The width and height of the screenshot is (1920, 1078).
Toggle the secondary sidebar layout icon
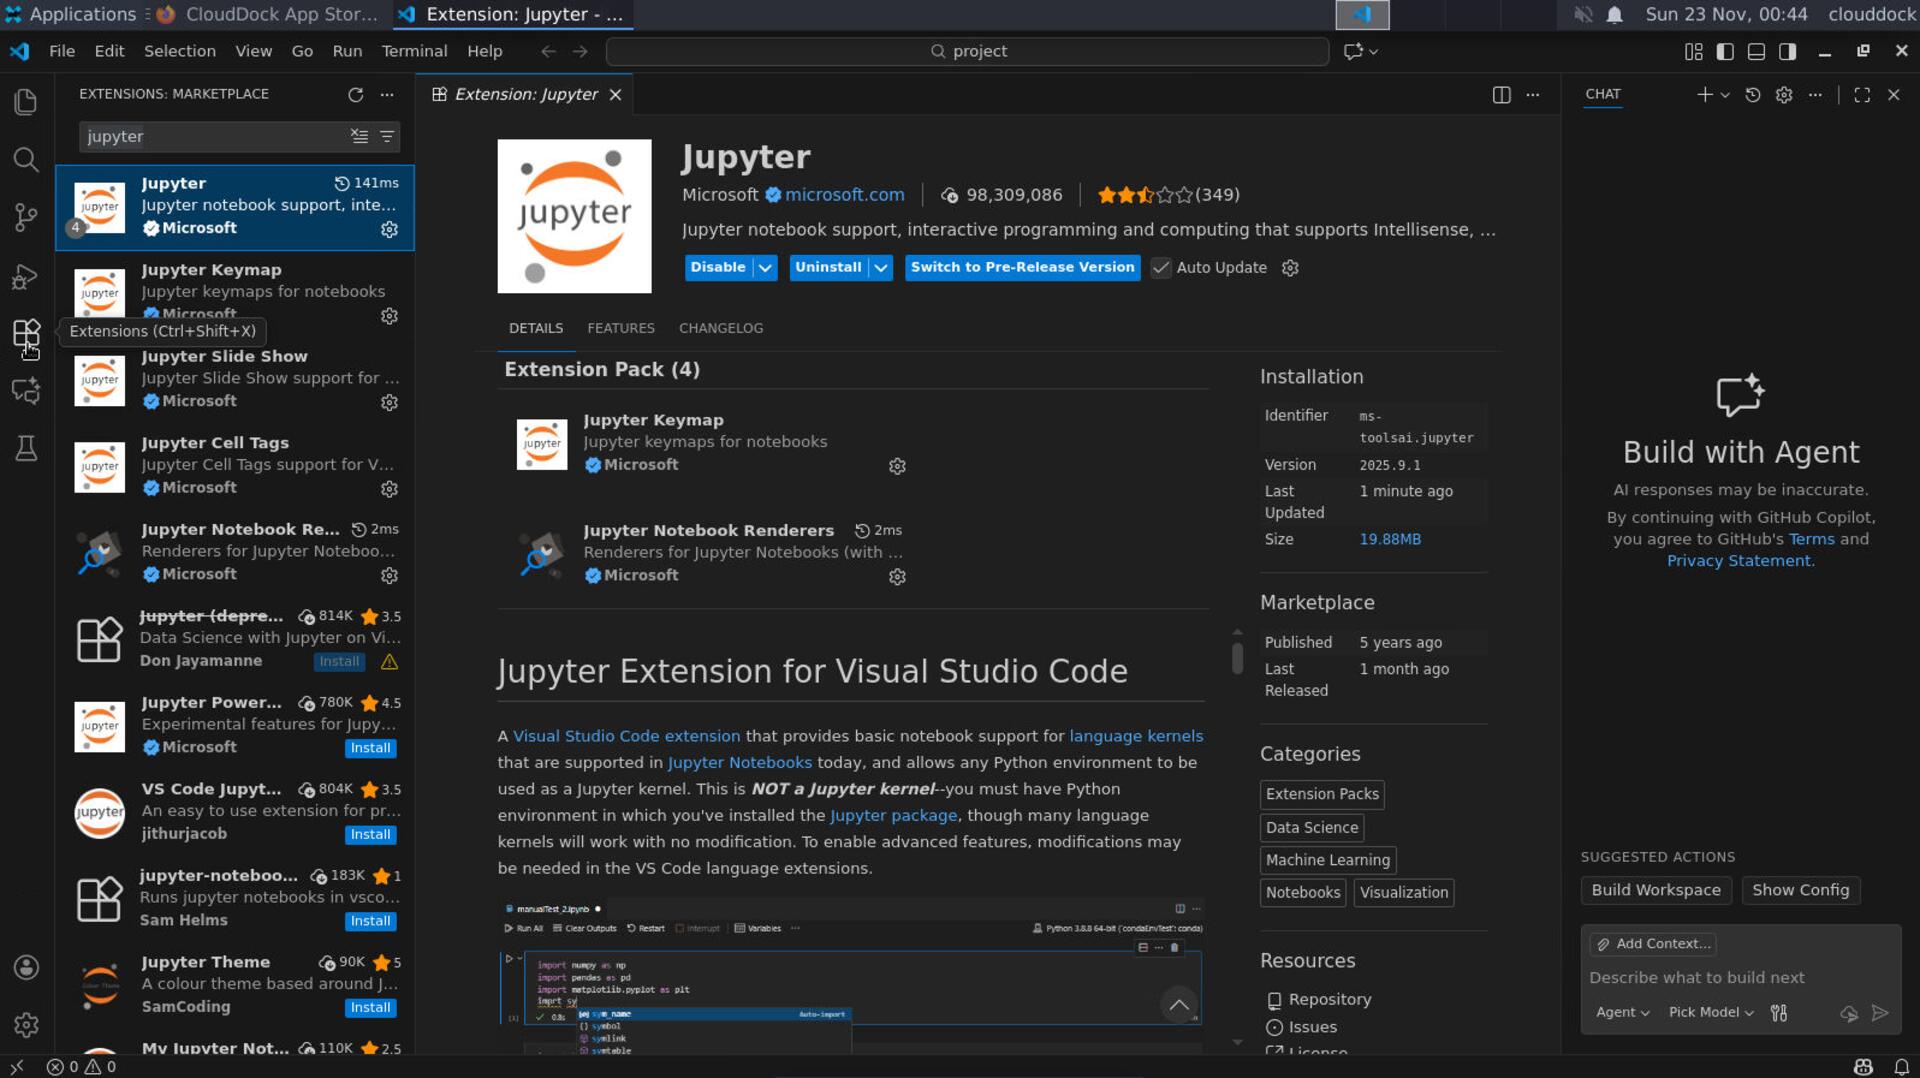pos(1788,51)
